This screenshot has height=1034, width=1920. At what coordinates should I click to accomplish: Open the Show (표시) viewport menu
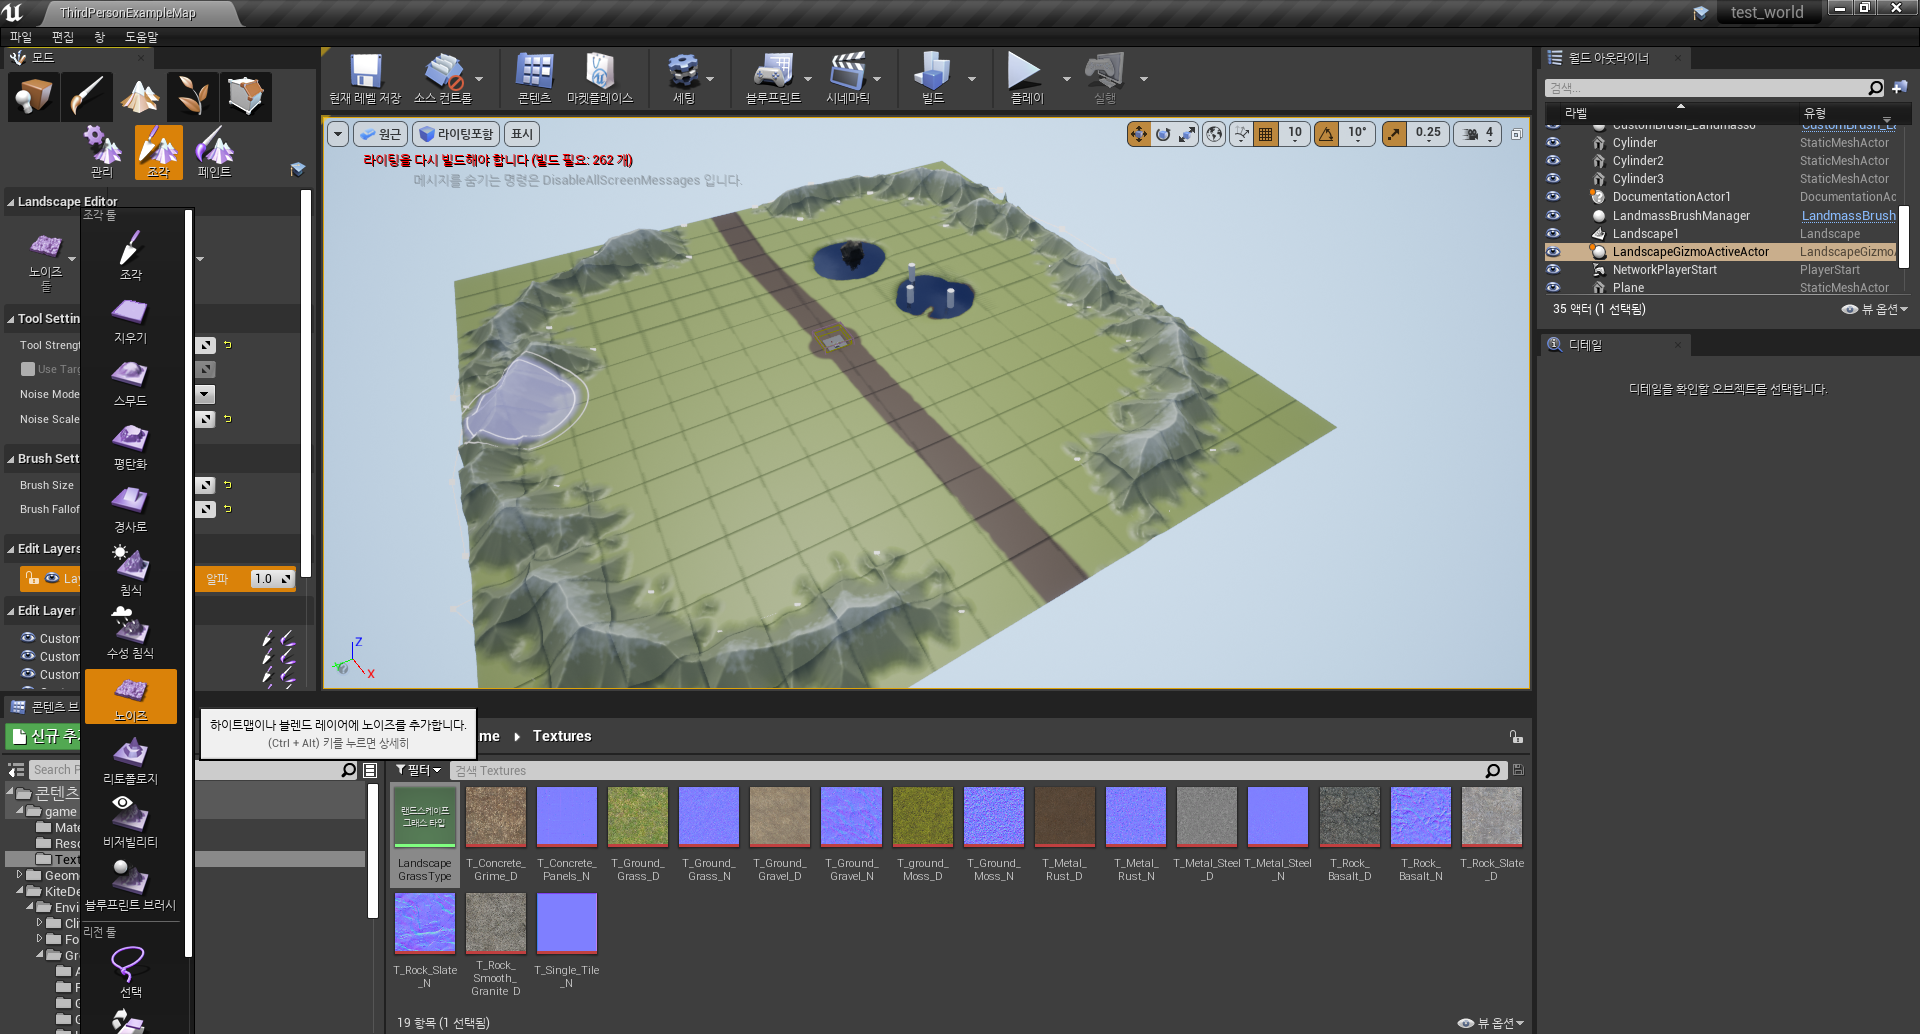pos(522,134)
